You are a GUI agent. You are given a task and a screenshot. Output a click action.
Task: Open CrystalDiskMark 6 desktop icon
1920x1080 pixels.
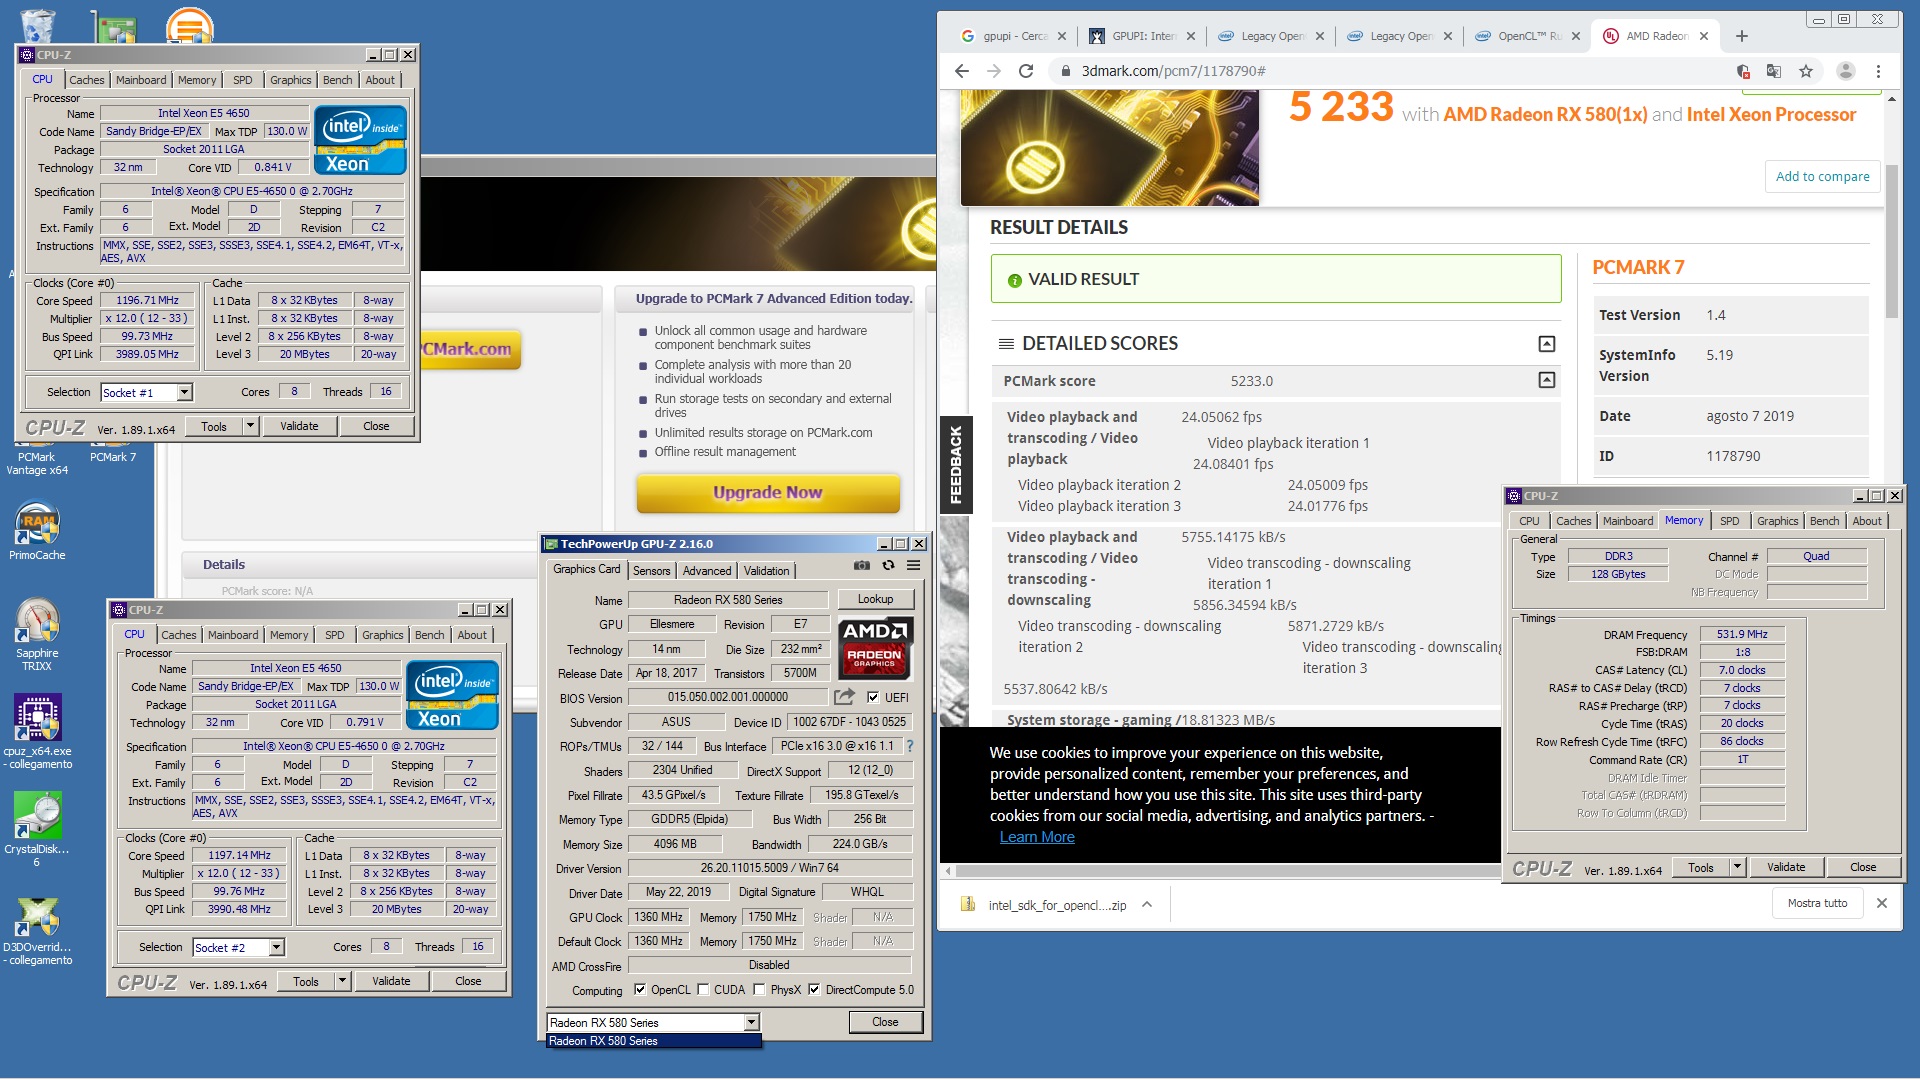point(37,829)
